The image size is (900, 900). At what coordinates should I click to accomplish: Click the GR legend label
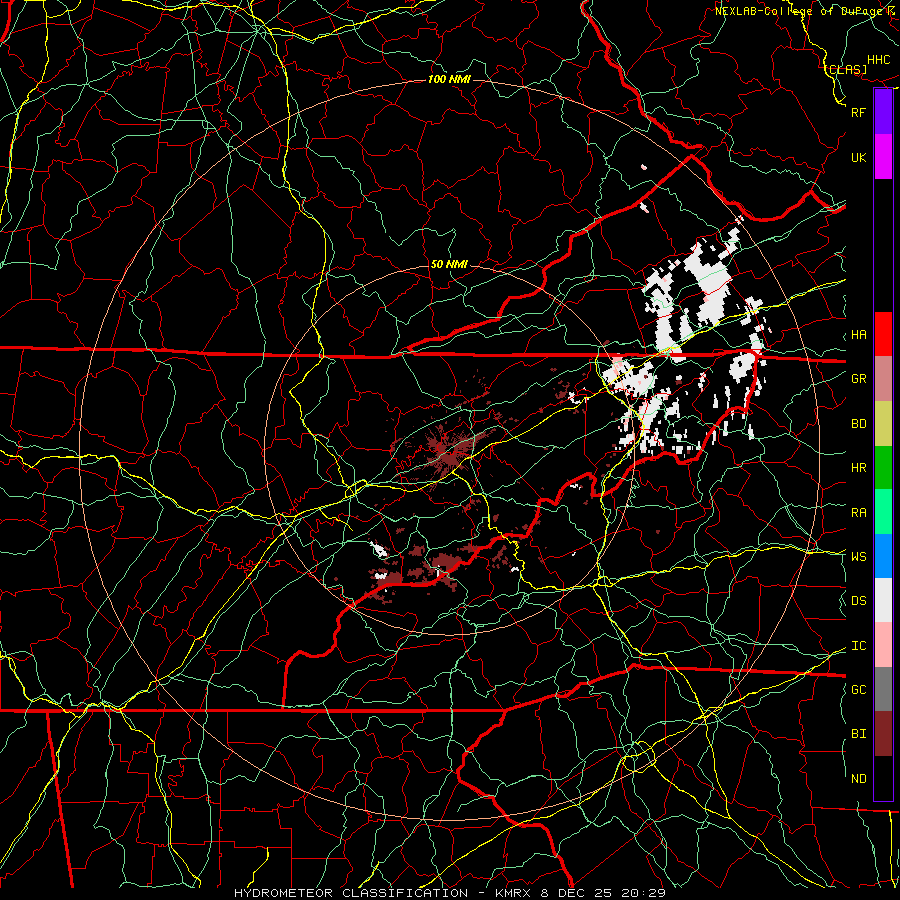(x=858, y=378)
